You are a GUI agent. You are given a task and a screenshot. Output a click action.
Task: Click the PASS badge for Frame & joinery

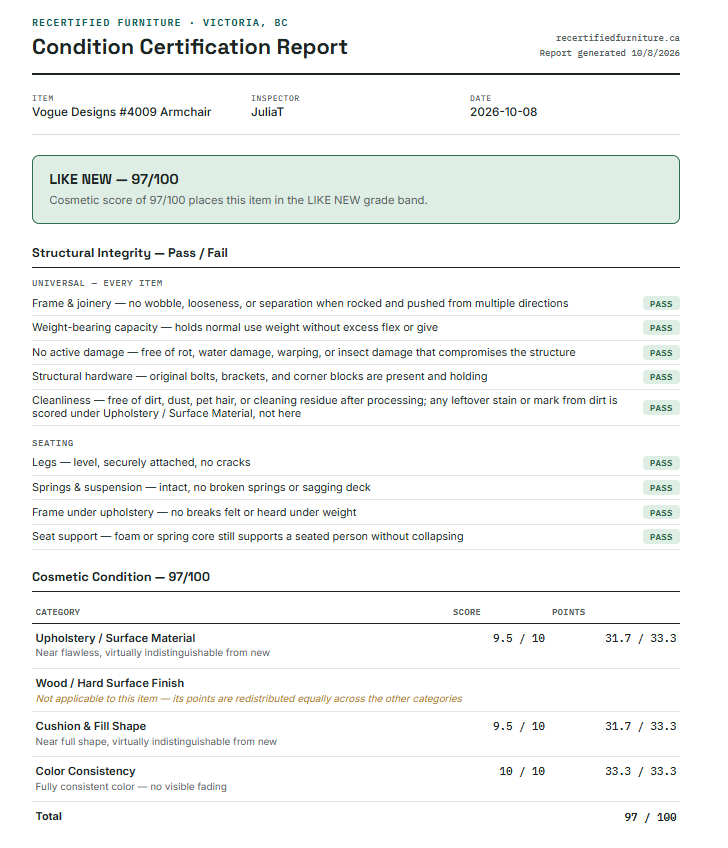pos(661,304)
